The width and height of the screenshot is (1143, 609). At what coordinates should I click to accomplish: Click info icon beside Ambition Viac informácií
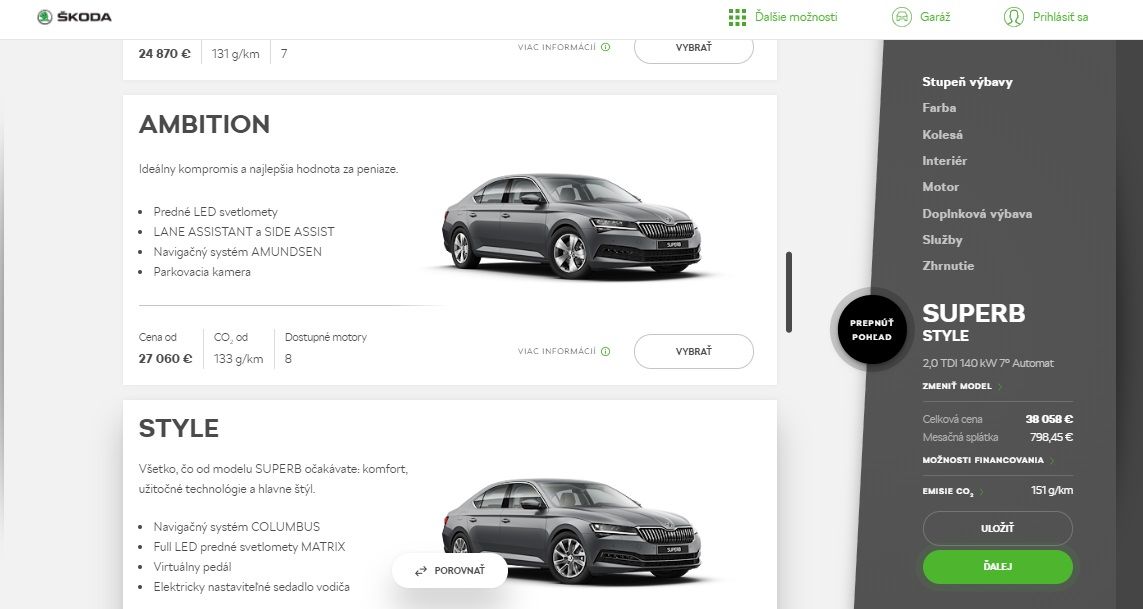tap(605, 352)
